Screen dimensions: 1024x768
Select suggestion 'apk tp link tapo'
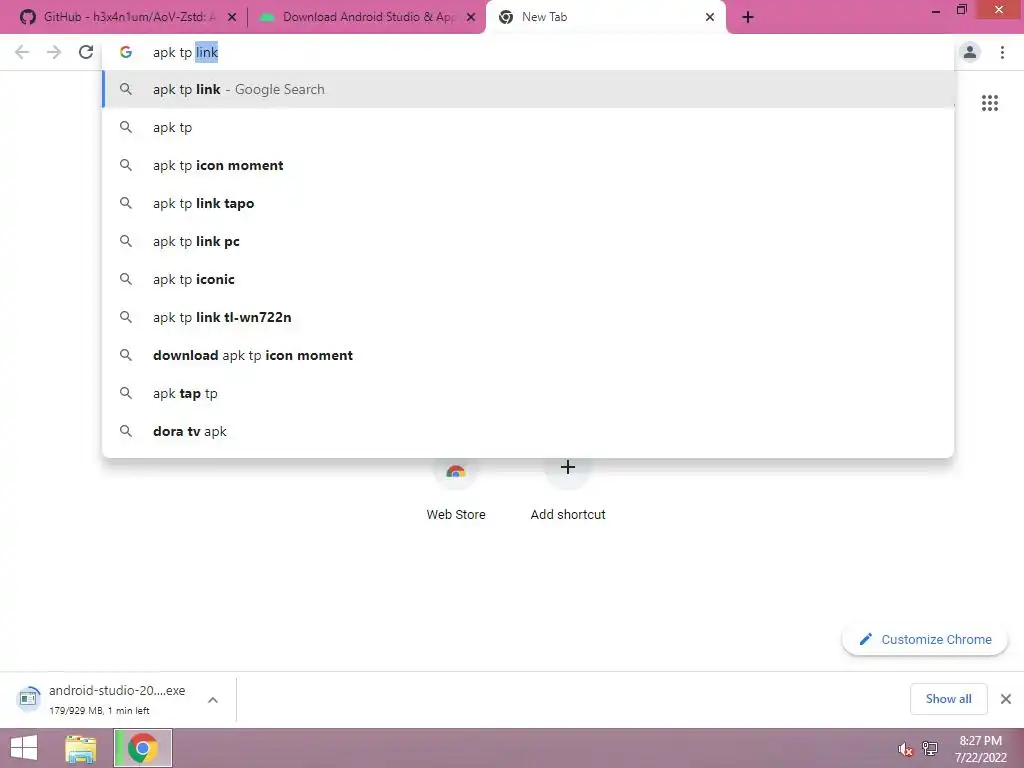pyautogui.click(x=528, y=203)
